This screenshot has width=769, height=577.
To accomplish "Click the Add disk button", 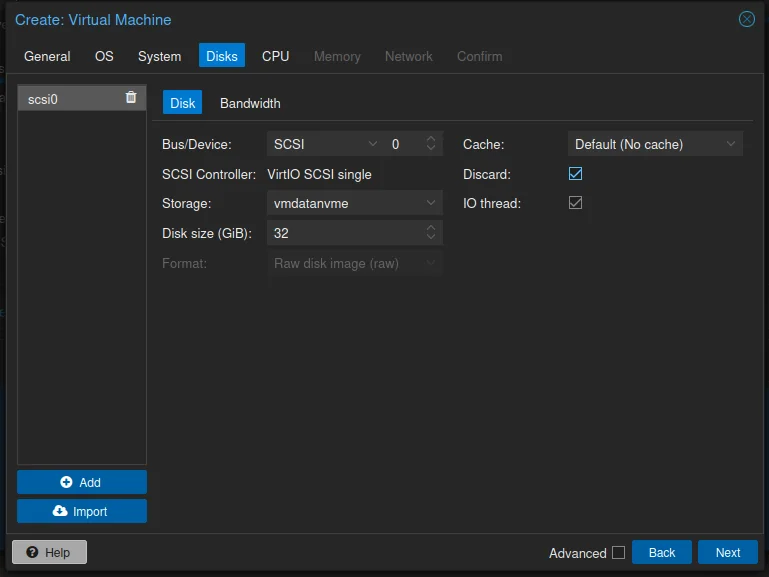I will pos(82,482).
